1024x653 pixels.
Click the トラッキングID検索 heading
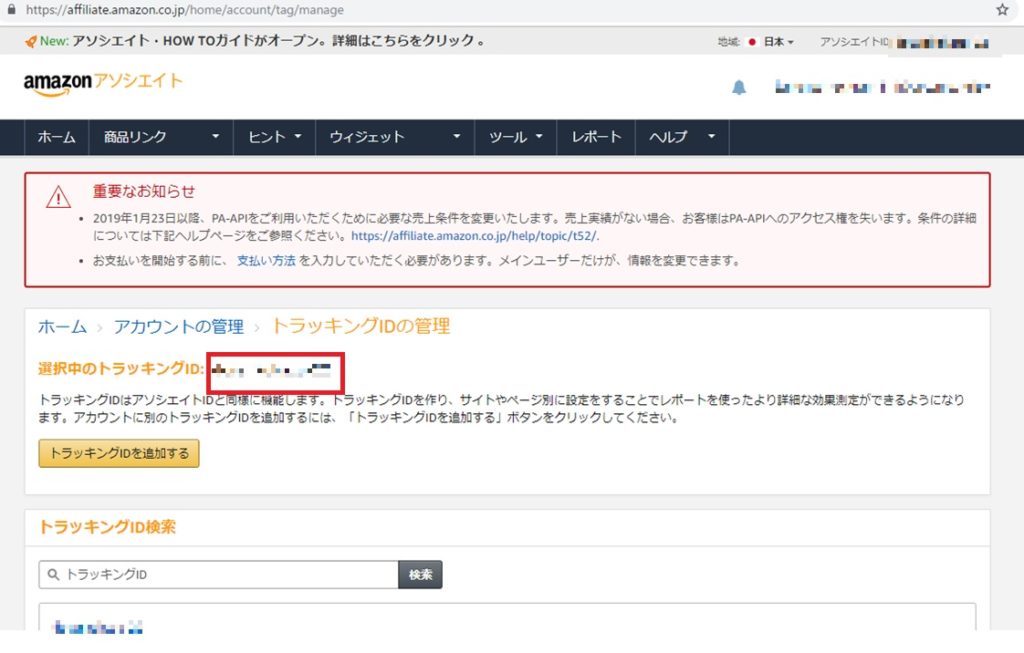(107, 527)
